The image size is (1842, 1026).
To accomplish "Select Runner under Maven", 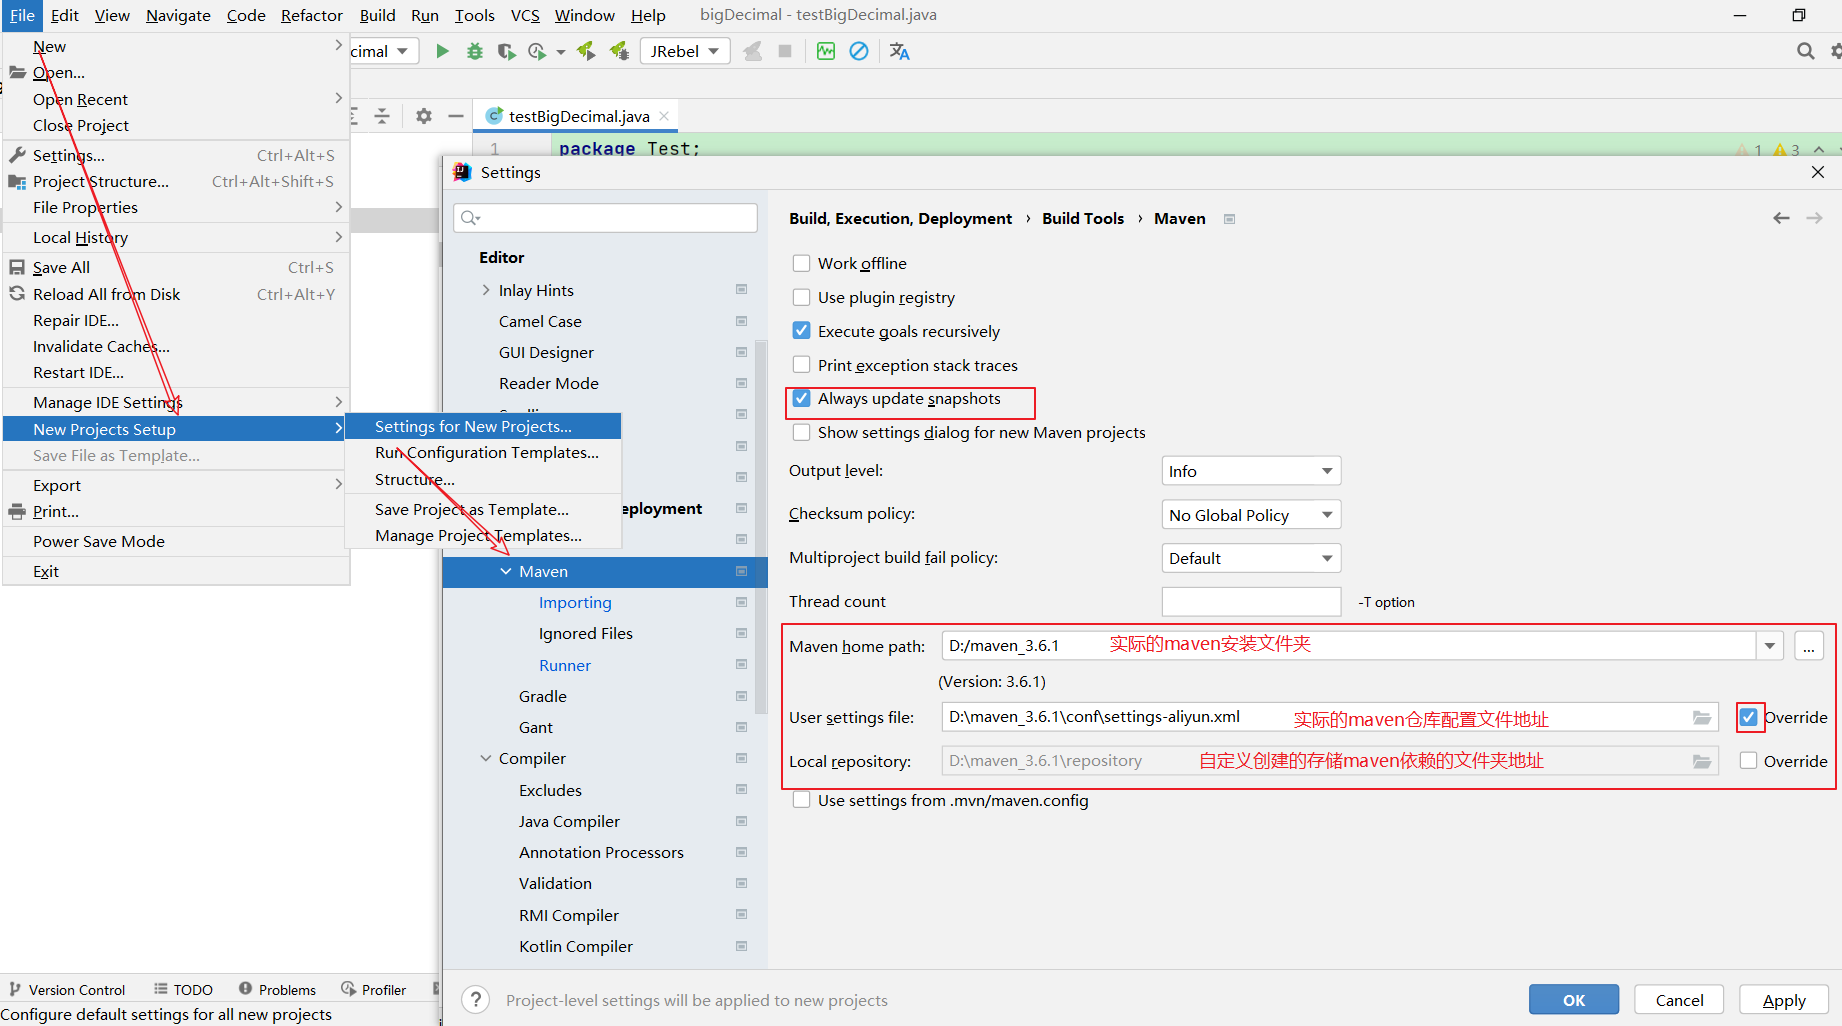I will click(565, 665).
